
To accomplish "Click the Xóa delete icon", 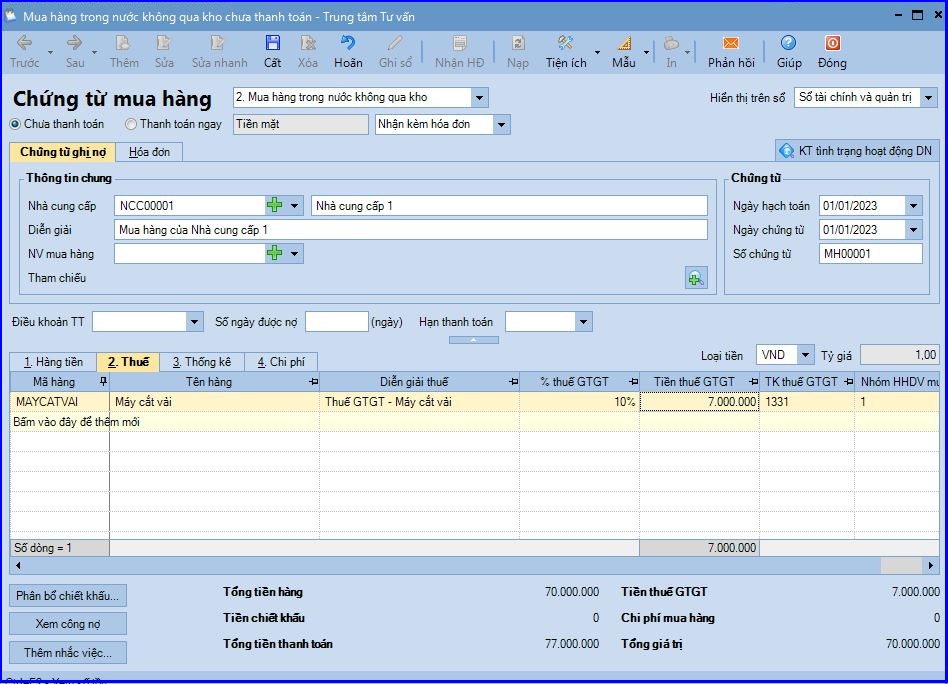I will [x=308, y=51].
